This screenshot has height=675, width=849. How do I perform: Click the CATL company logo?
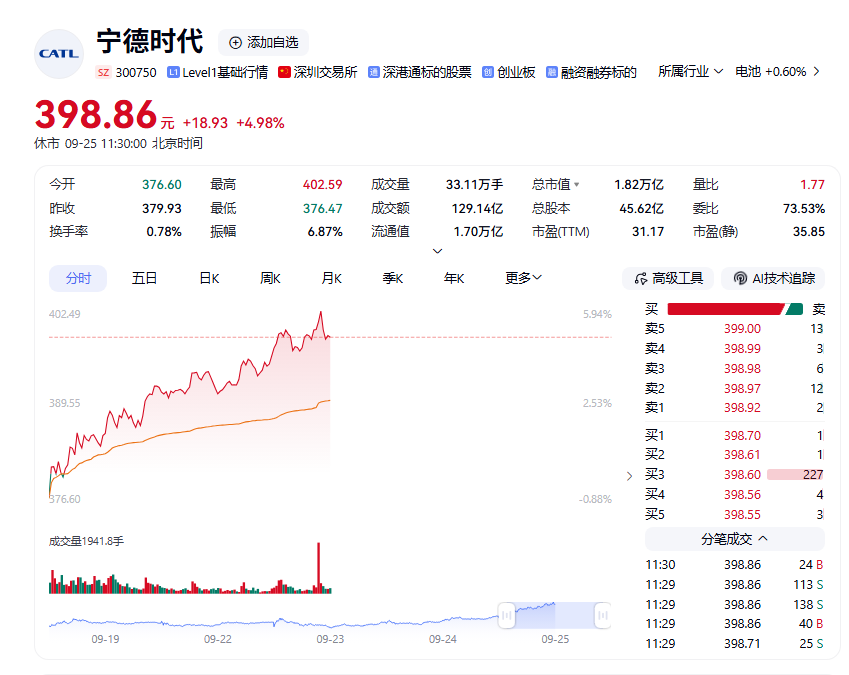pos(59,54)
